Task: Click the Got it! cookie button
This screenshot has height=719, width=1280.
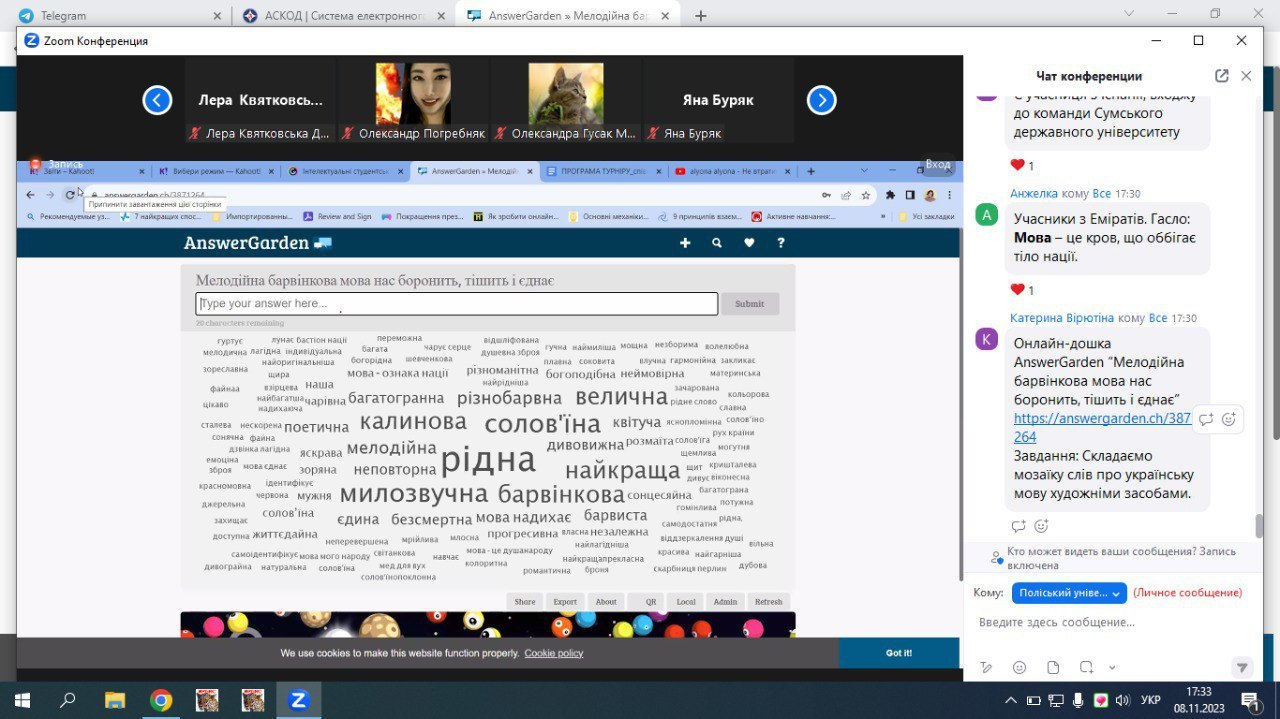Action: click(x=899, y=653)
